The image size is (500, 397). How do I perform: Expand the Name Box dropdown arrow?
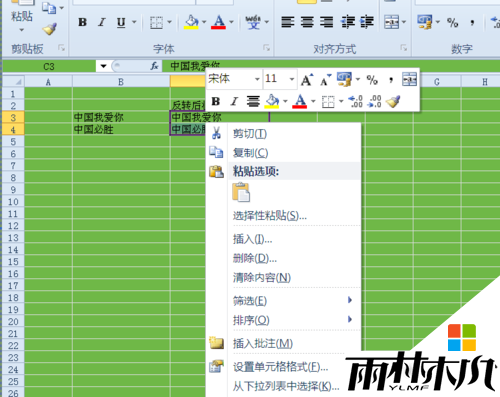(x=103, y=66)
